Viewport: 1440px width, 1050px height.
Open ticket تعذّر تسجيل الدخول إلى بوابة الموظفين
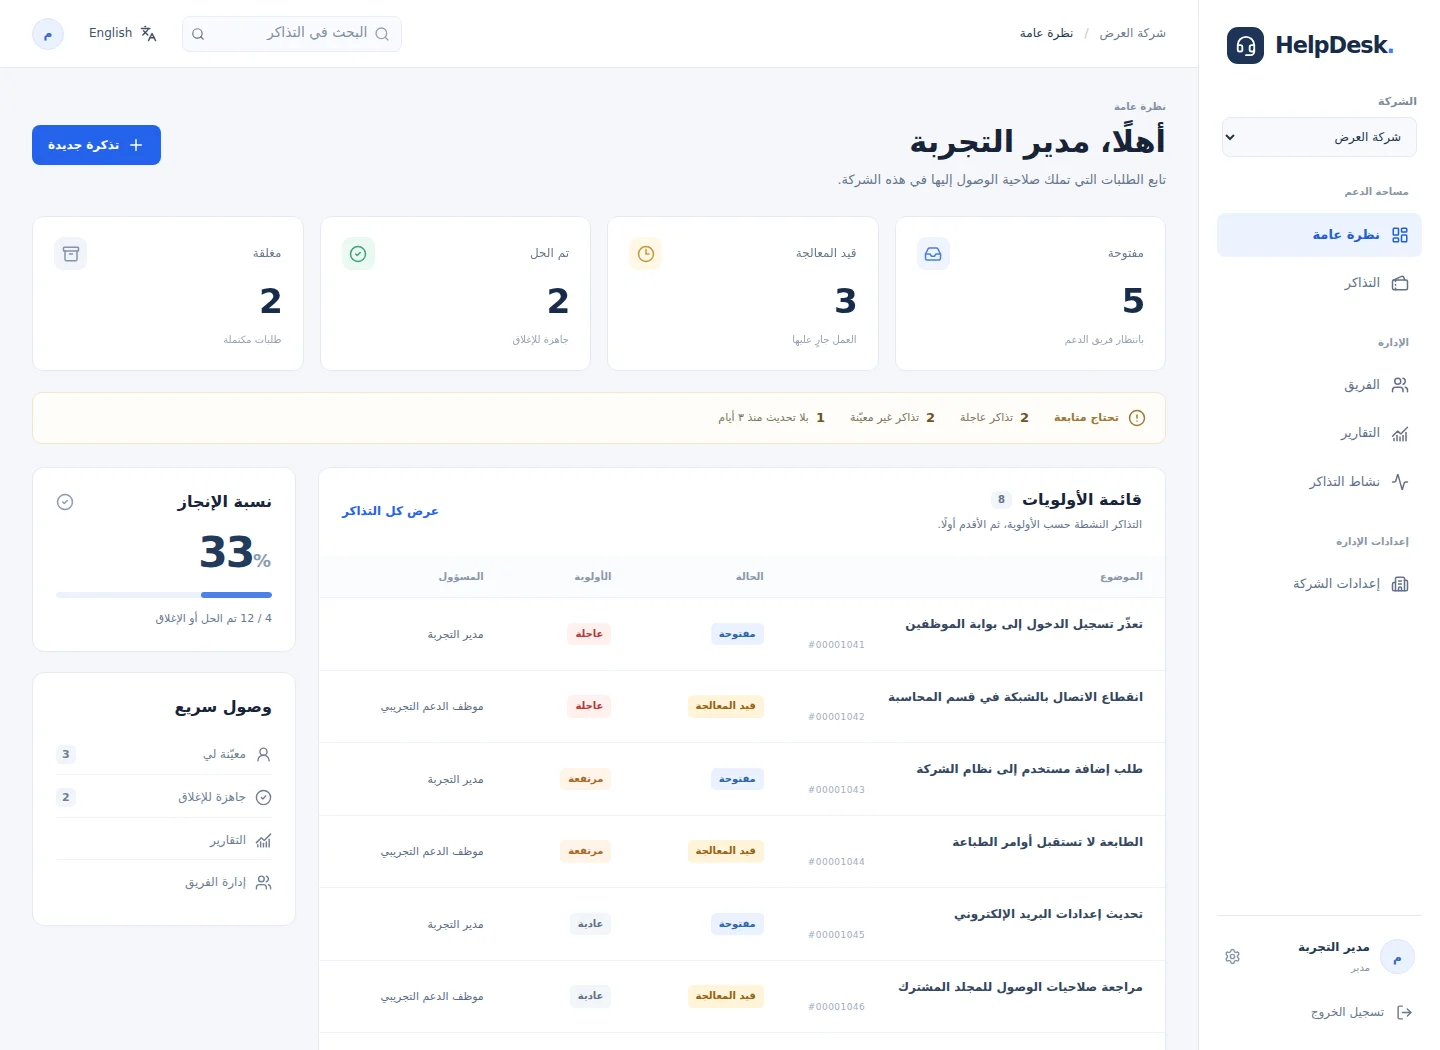tap(1024, 624)
